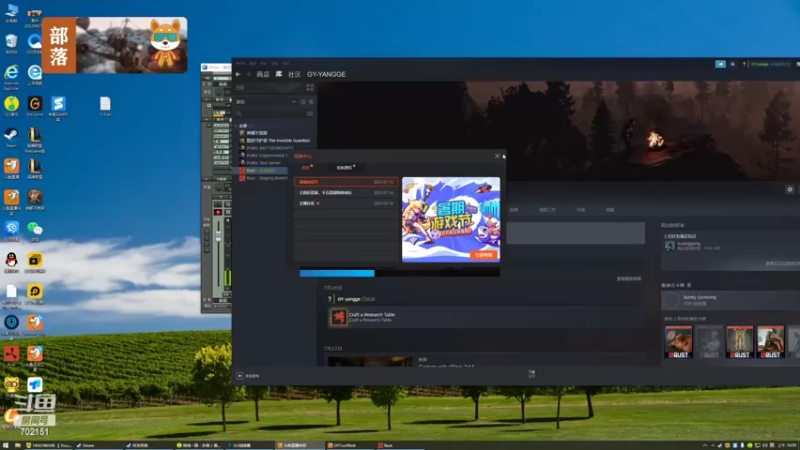
Task: Select The Invisible Guardian in library
Action: click(274, 140)
